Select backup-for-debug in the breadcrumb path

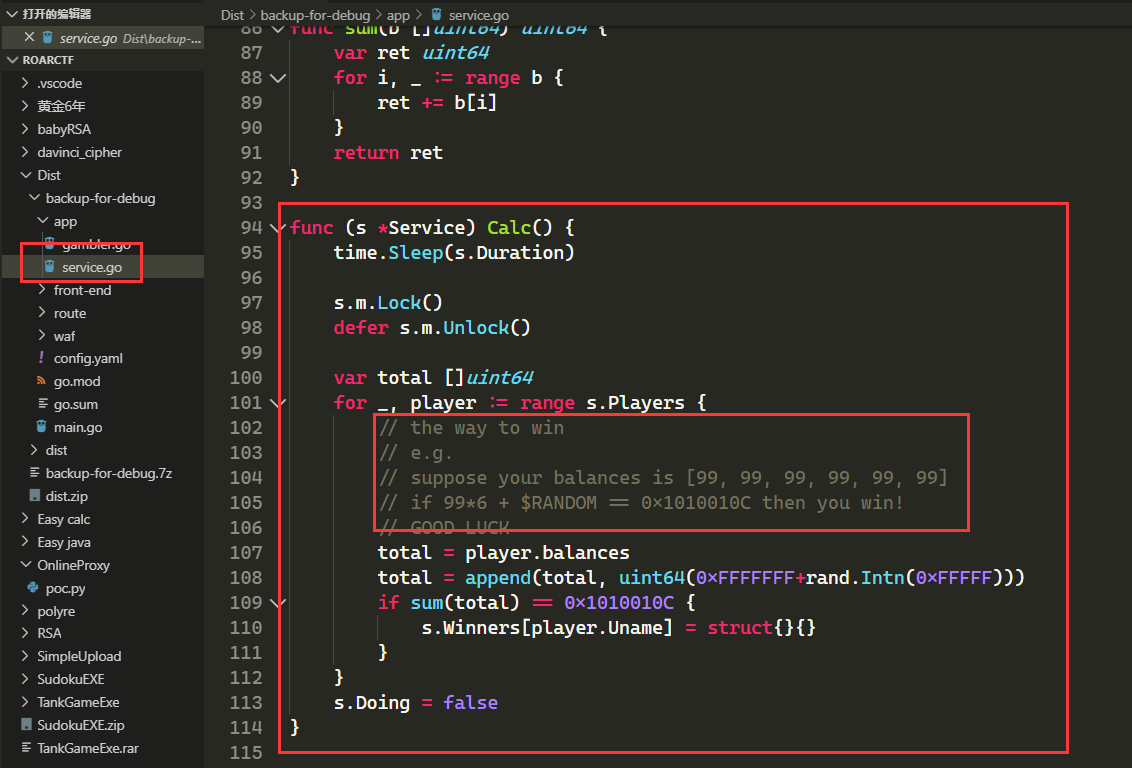click(x=315, y=14)
